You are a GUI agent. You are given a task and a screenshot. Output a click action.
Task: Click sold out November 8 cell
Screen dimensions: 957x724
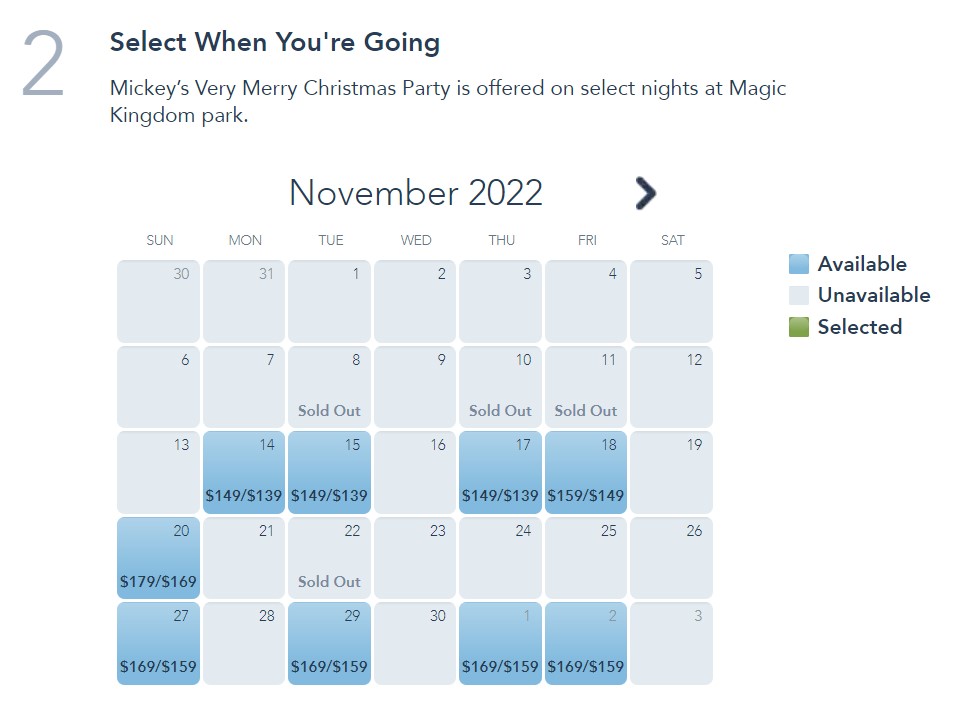pyautogui.click(x=329, y=387)
